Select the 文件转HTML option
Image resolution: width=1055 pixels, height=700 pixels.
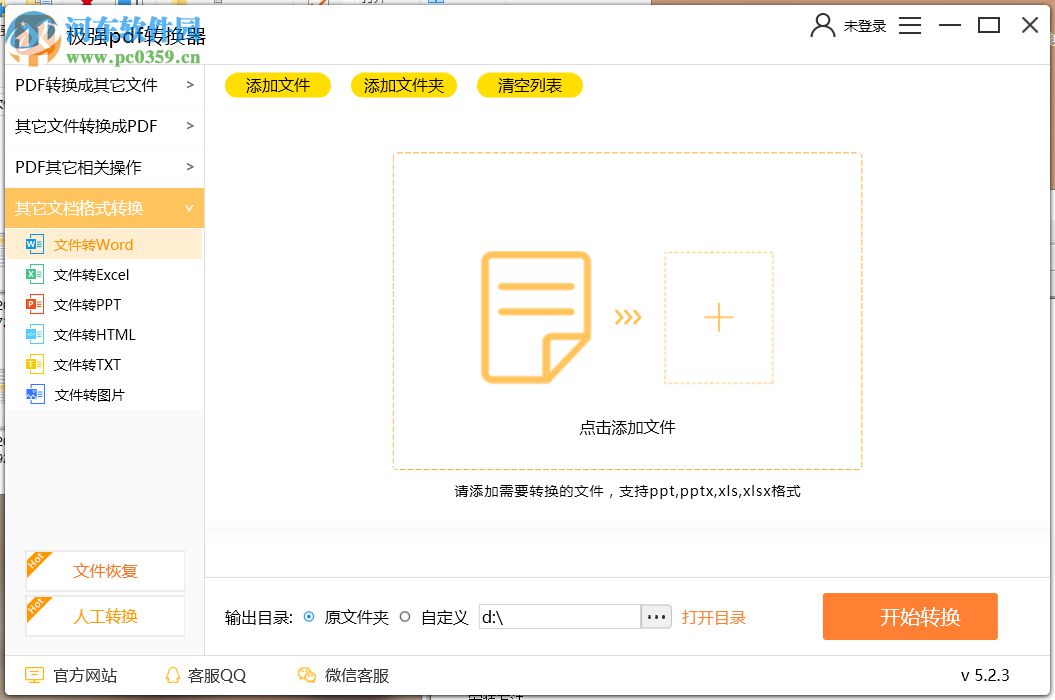(93, 334)
